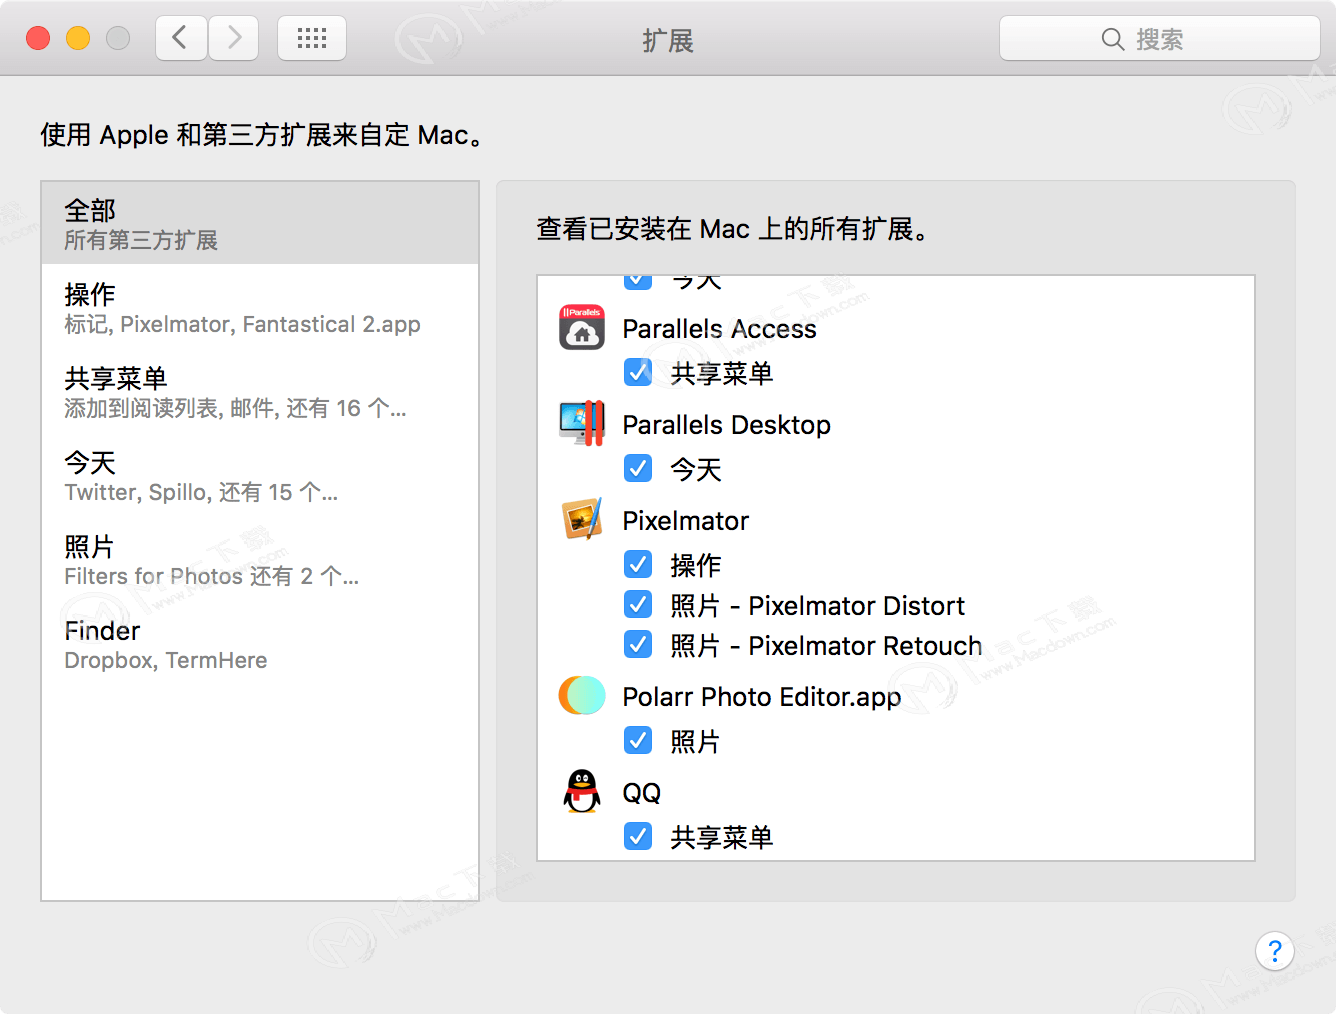
Task: Click the red close window button
Action: click(x=38, y=38)
